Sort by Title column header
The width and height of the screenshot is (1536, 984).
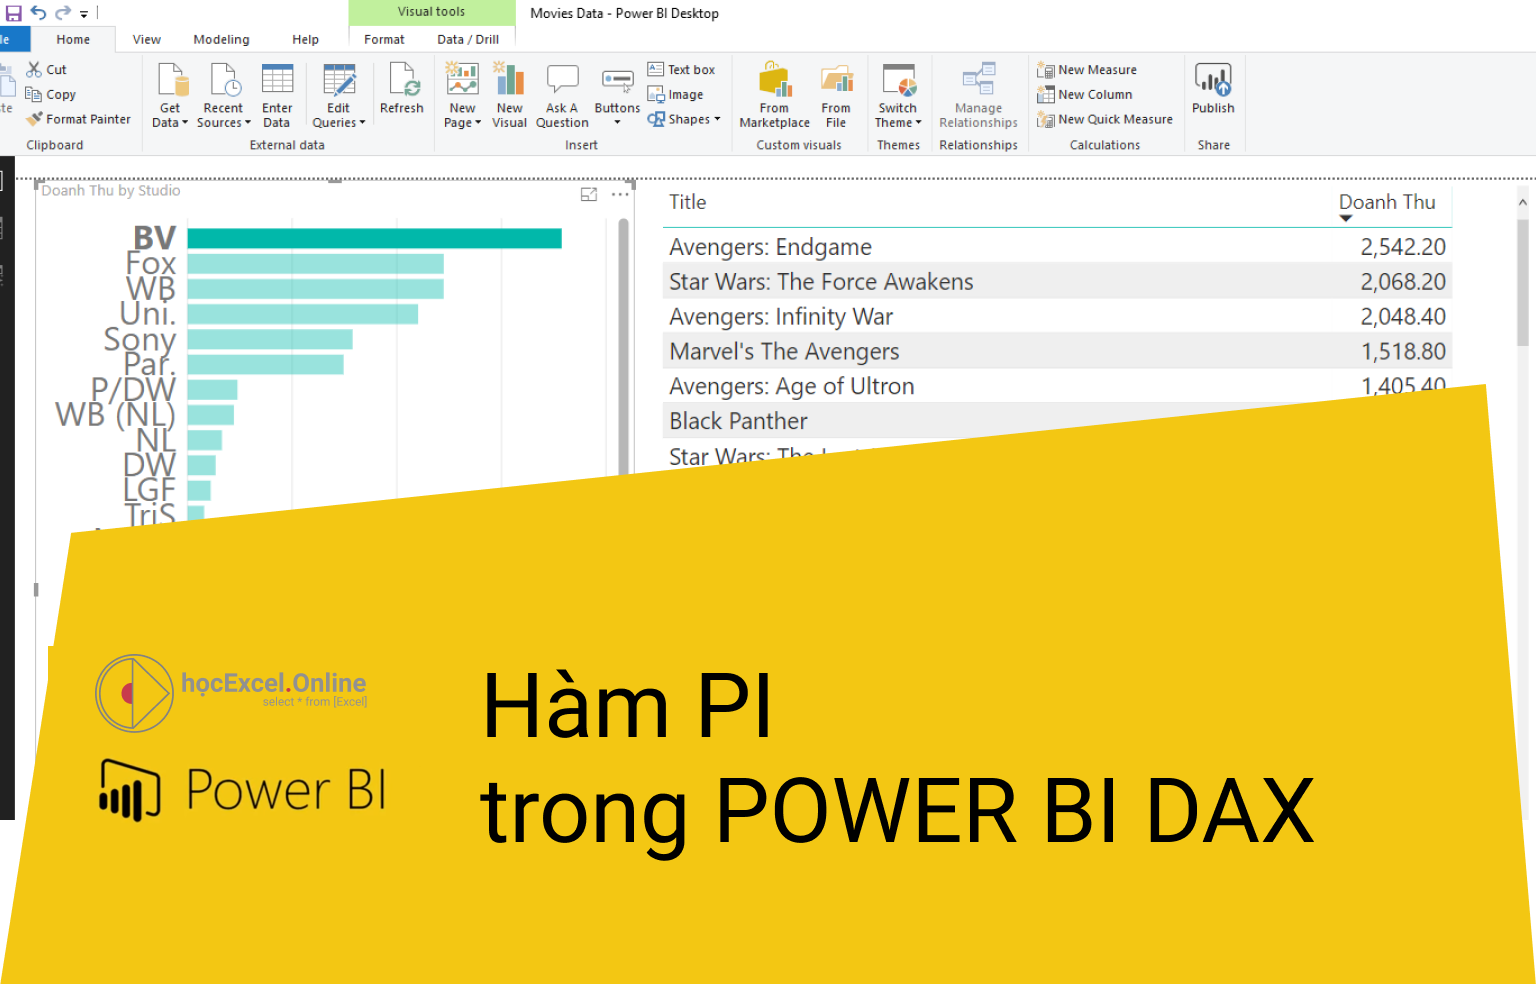coord(688,202)
